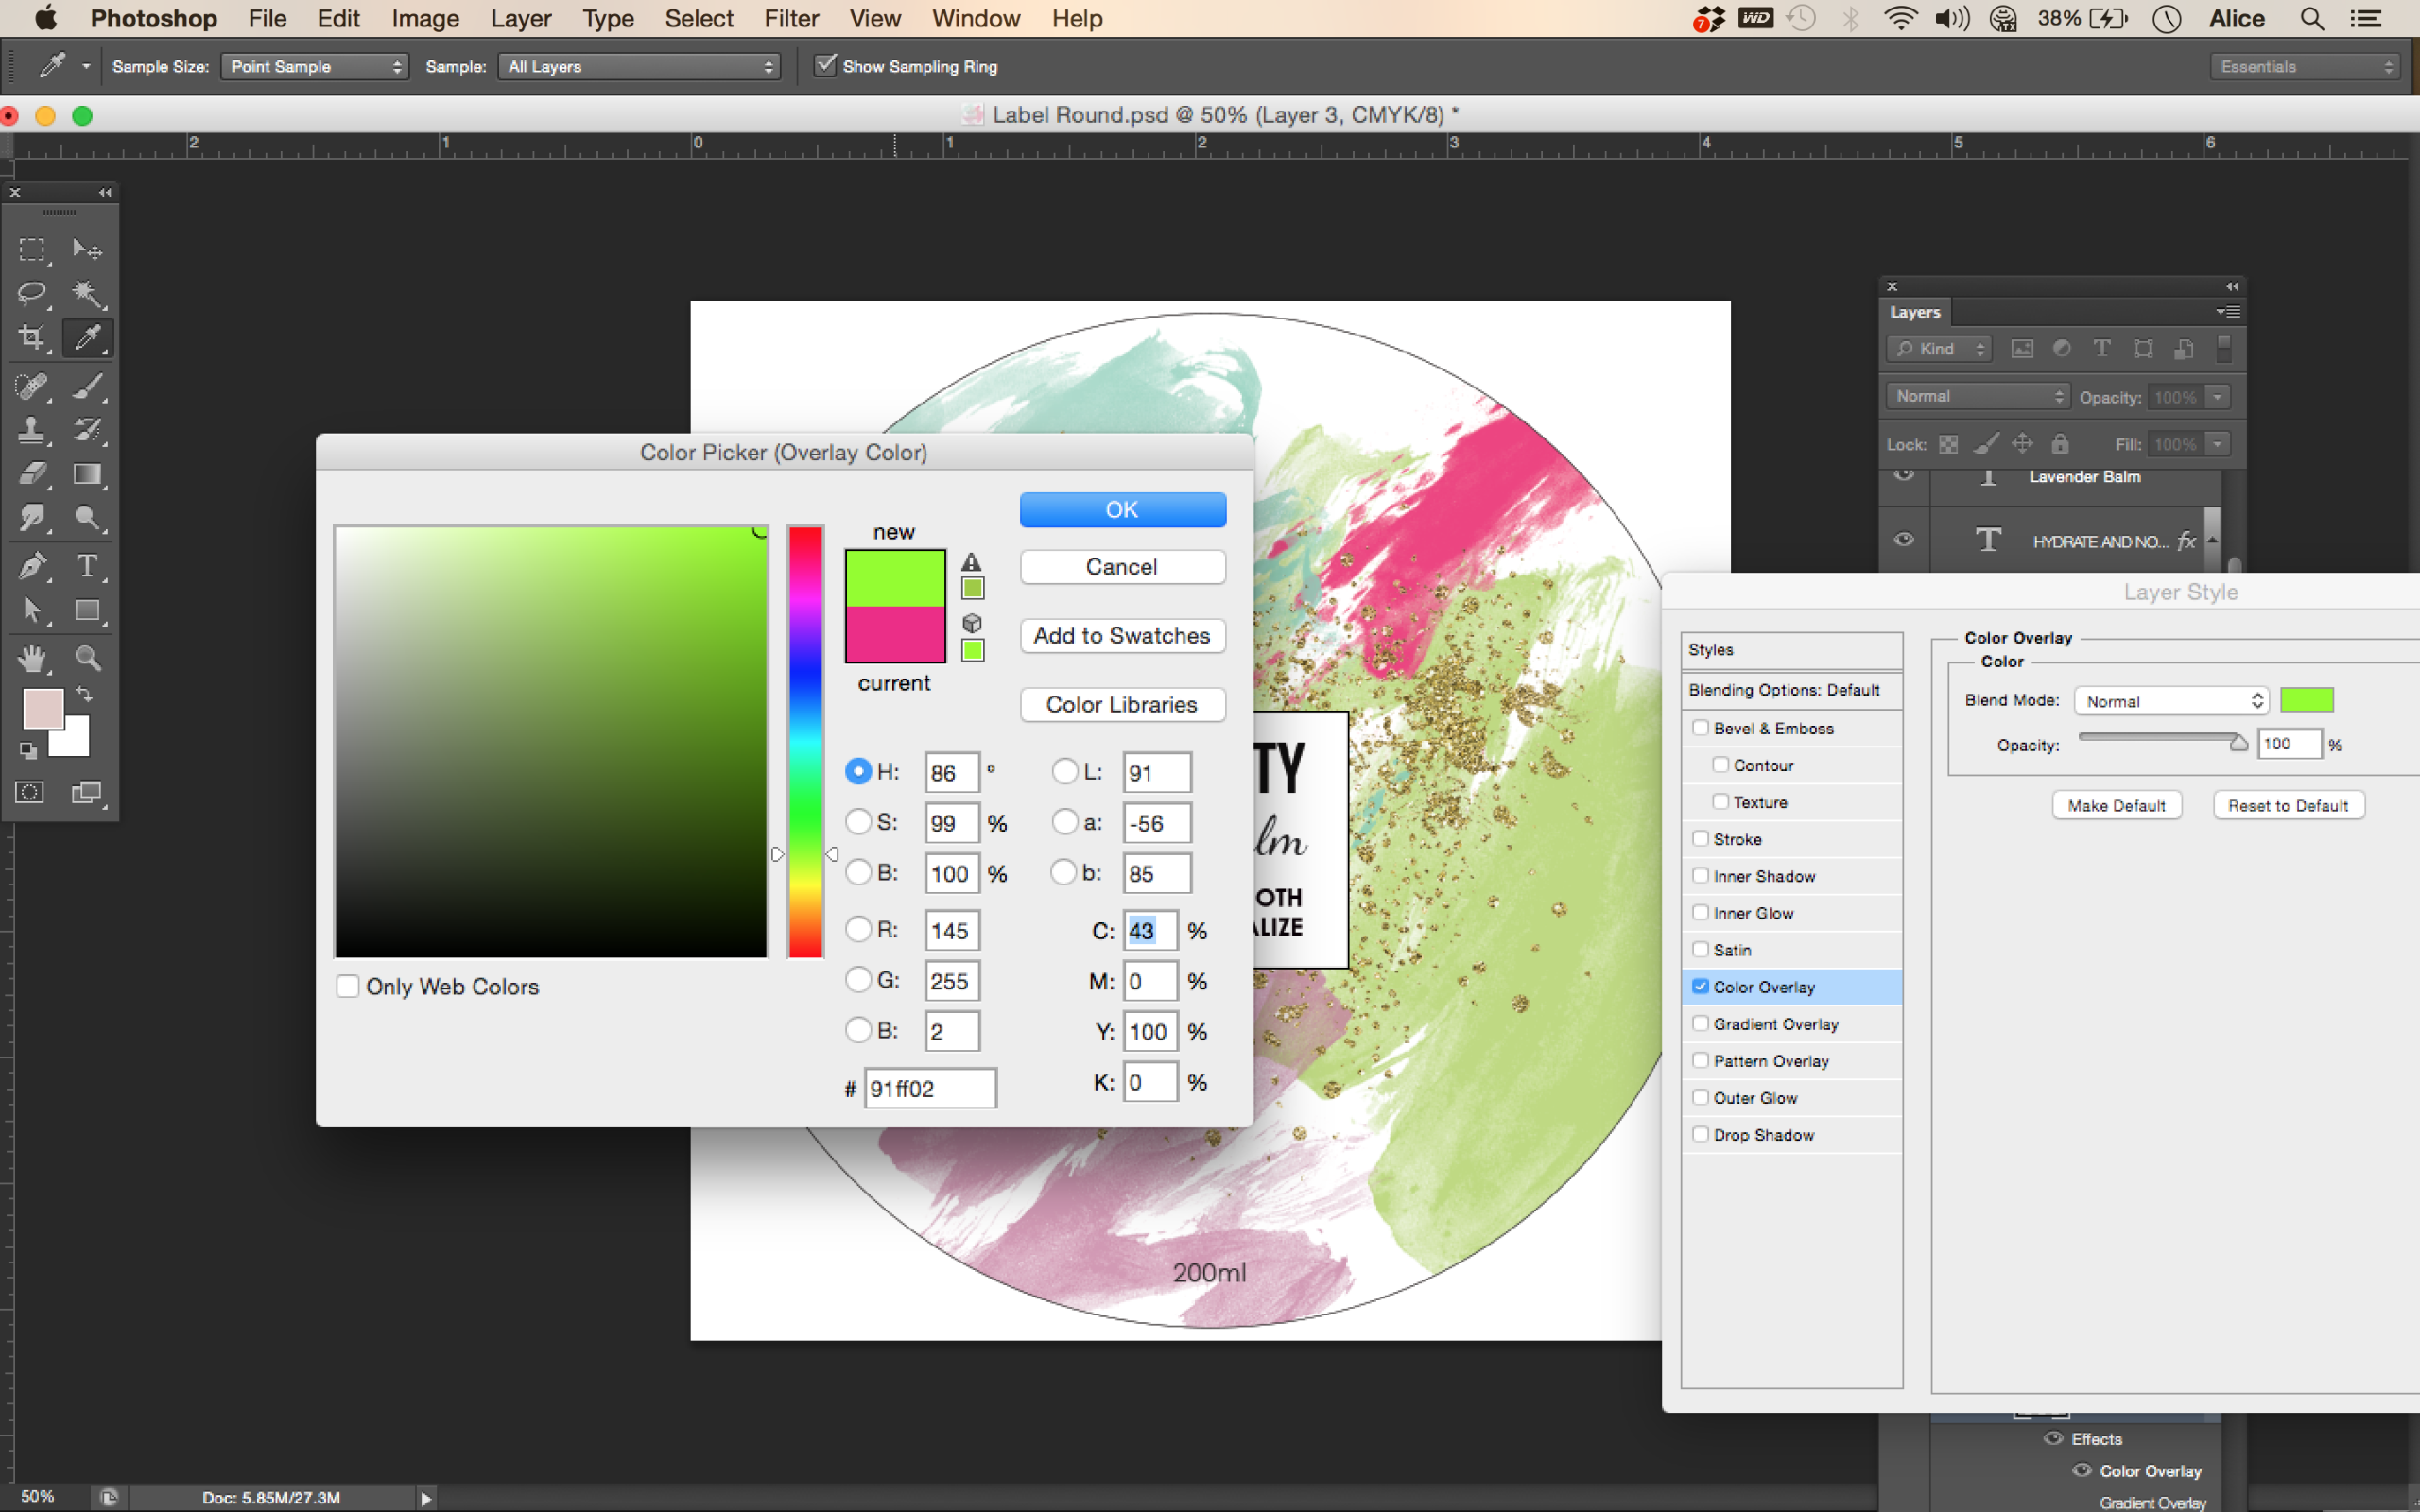Image resolution: width=2420 pixels, height=1512 pixels.
Task: Select the Gradient tool
Action: [87, 474]
